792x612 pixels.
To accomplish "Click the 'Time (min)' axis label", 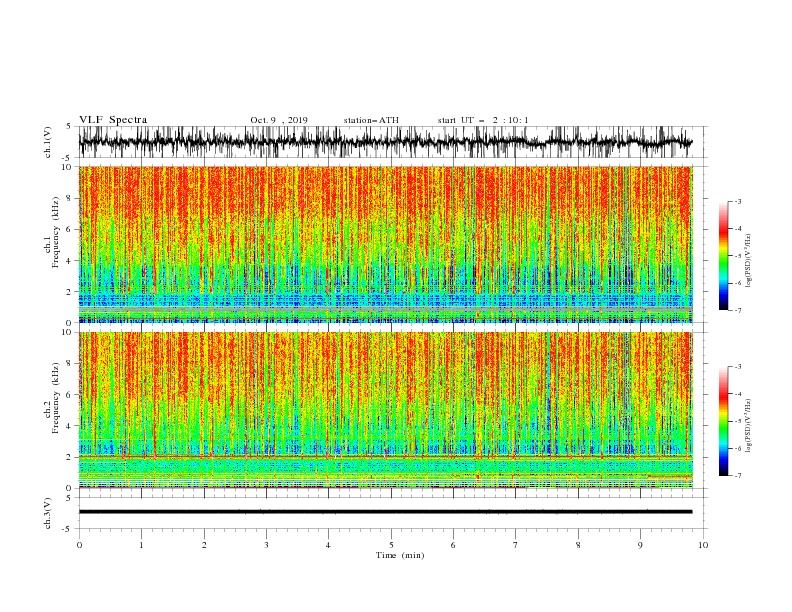I will (400, 555).
